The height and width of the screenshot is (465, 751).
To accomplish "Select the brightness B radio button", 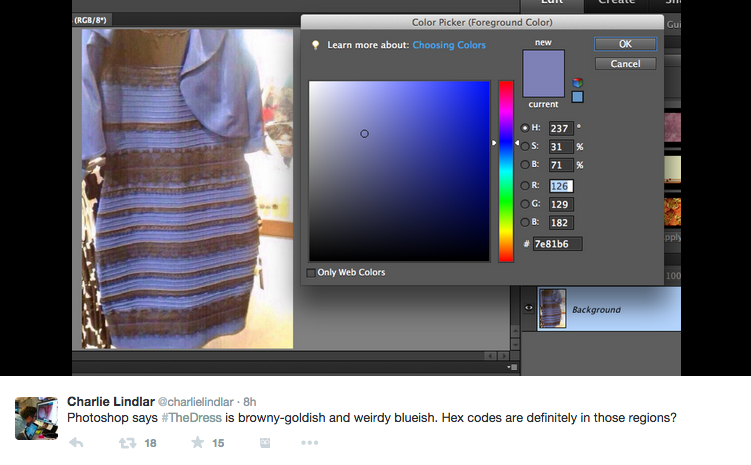I will 525,165.
